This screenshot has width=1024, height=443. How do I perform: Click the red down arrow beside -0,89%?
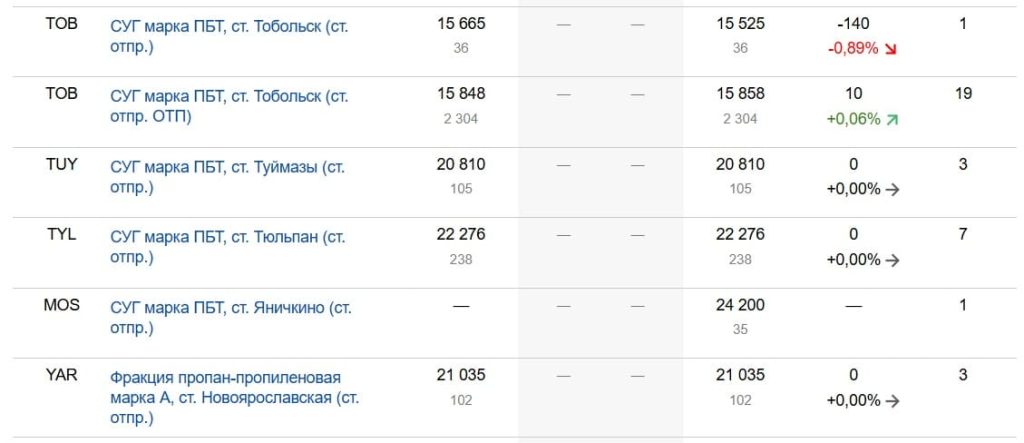click(891, 48)
